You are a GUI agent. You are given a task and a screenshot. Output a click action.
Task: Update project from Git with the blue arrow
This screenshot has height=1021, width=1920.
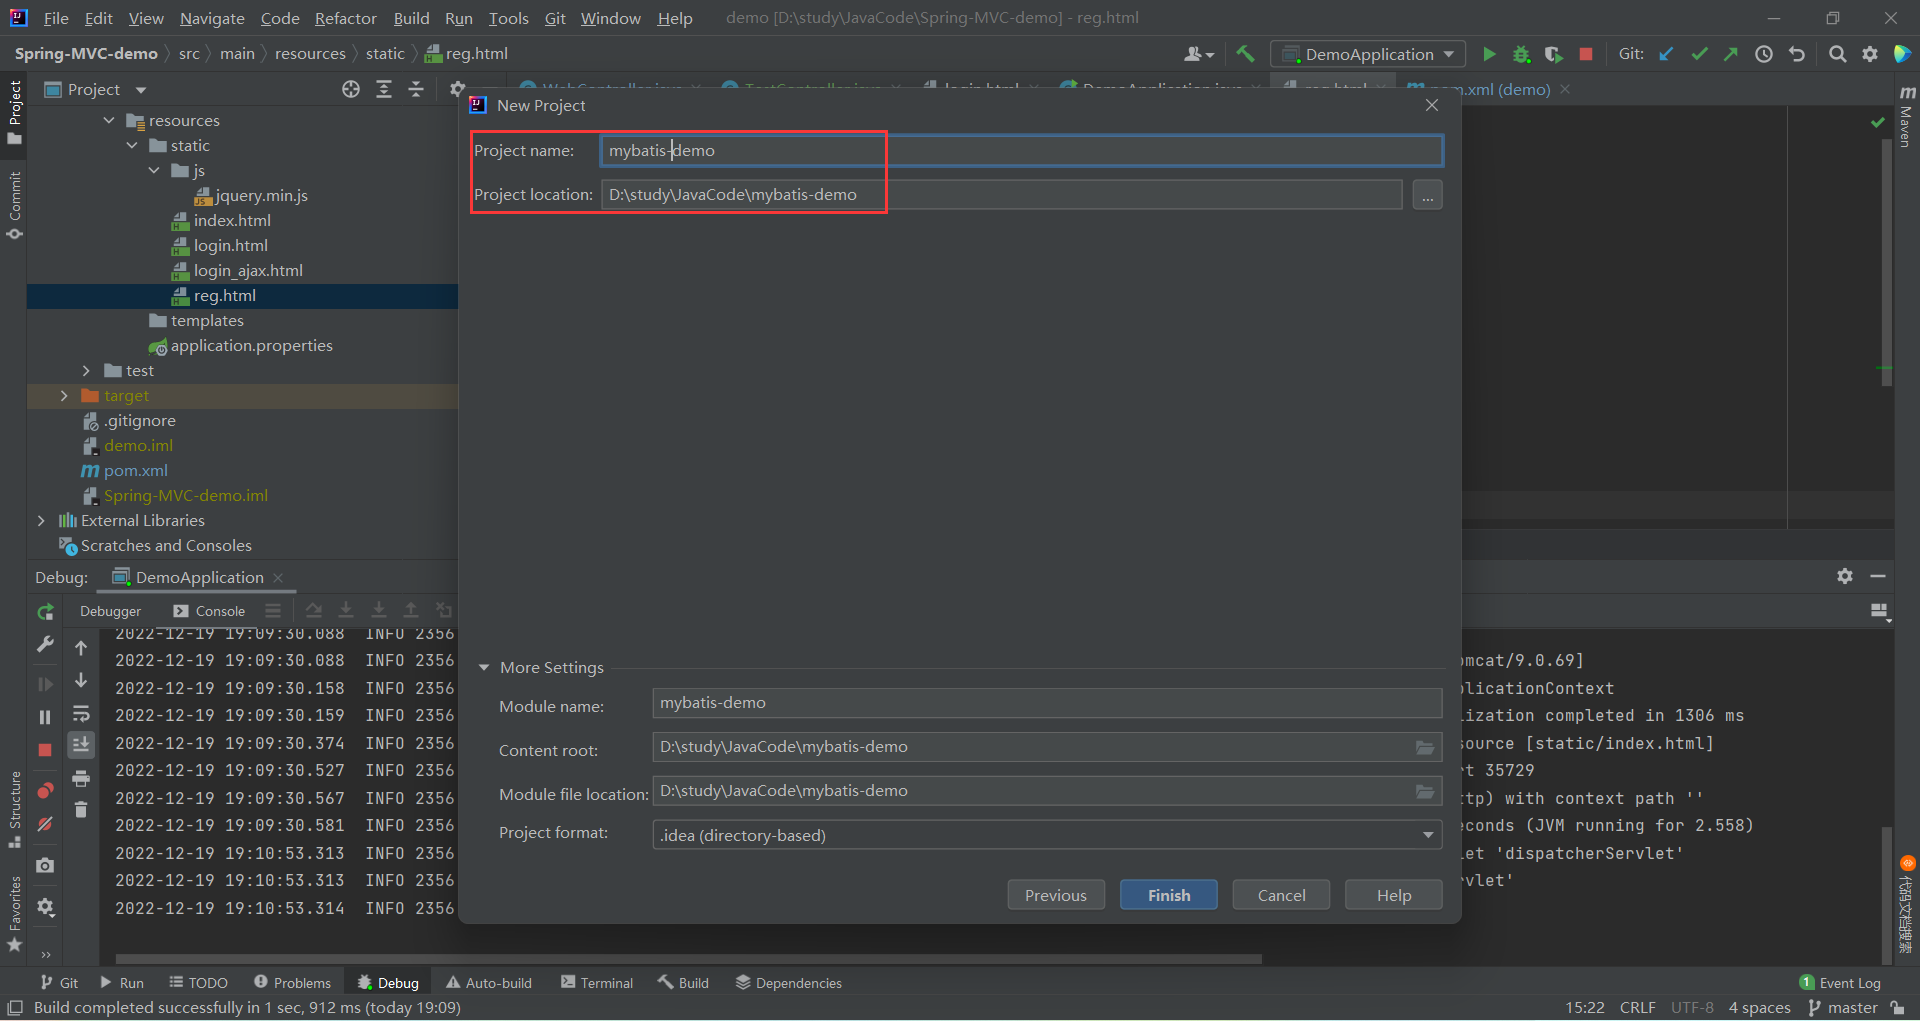point(1666,54)
